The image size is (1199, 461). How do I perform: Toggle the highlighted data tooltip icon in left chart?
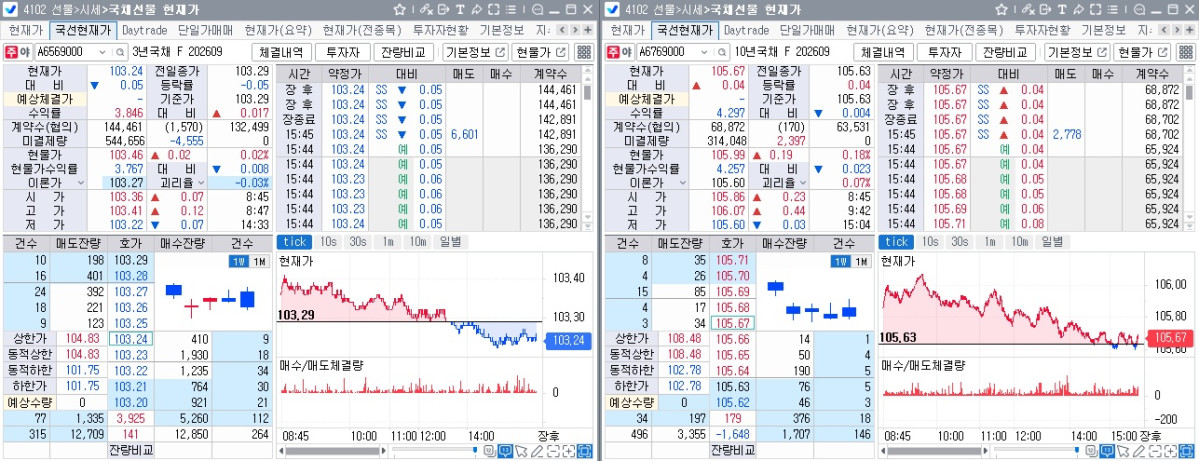click(x=505, y=451)
